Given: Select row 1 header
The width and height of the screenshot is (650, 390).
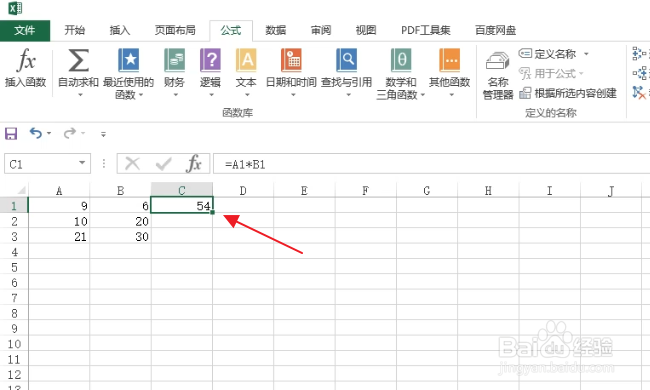Looking at the screenshot, I should point(14,206).
